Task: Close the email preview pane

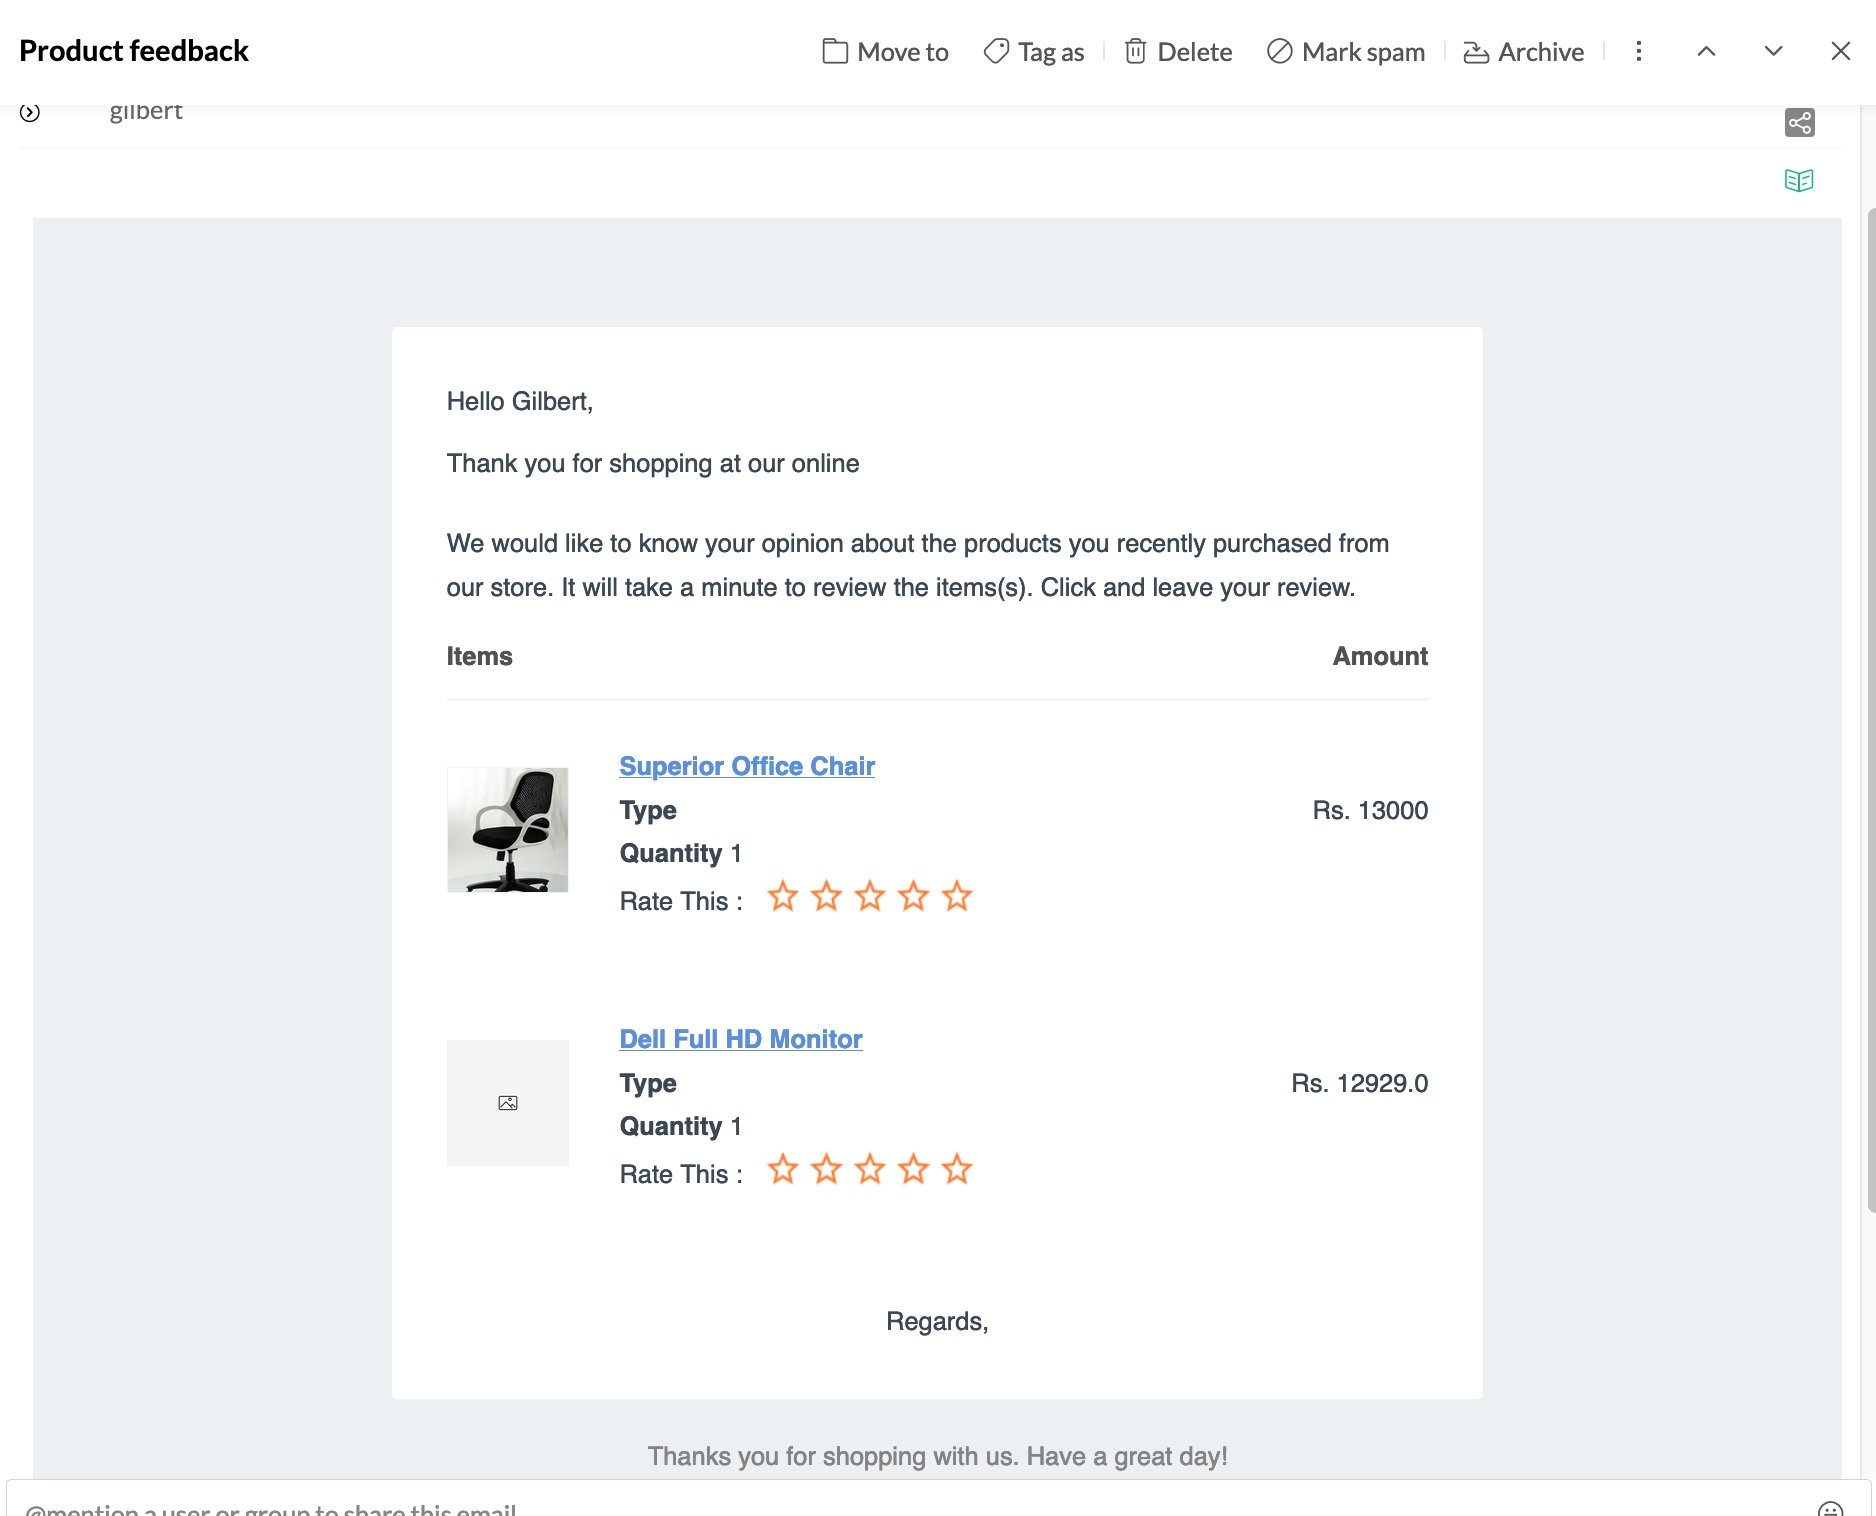Action: click(x=1840, y=52)
